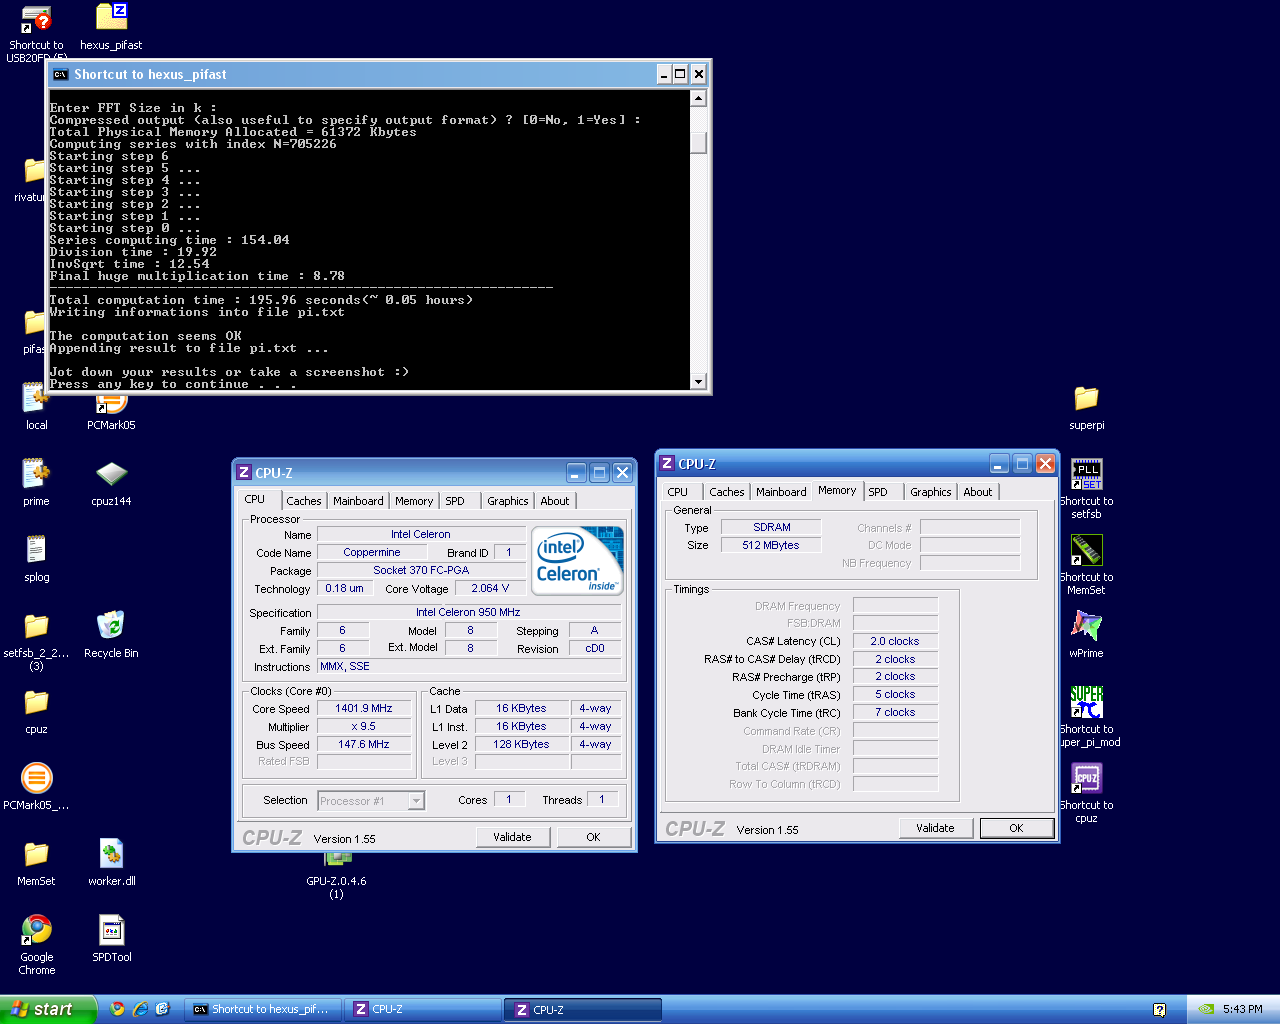Click the Internet Explorer quick launch icon
The image size is (1280, 1024).
(x=140, y=1009)
